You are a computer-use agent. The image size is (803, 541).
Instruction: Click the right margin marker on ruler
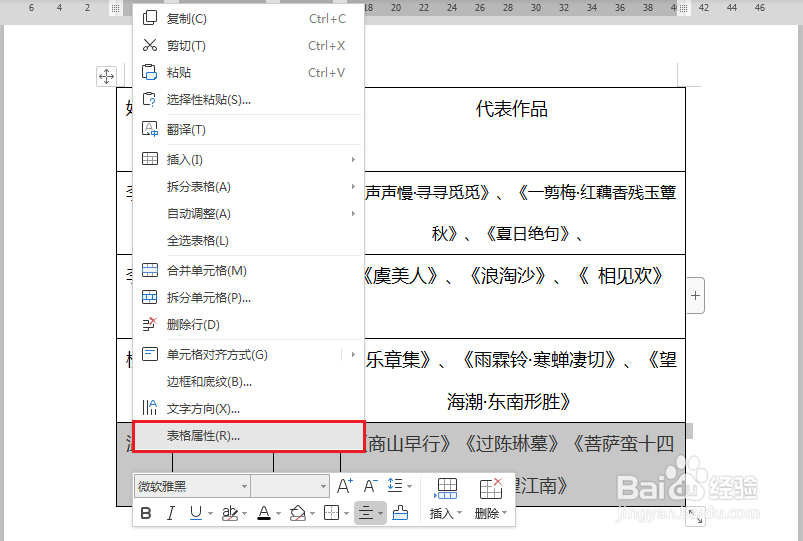tap(683, 8)
